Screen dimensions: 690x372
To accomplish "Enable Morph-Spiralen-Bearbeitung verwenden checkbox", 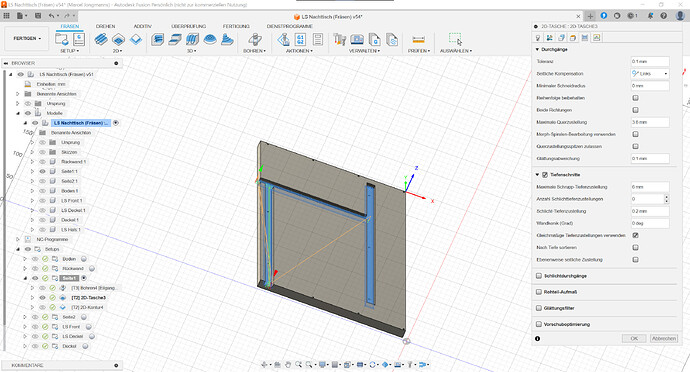I will [635, 134].
